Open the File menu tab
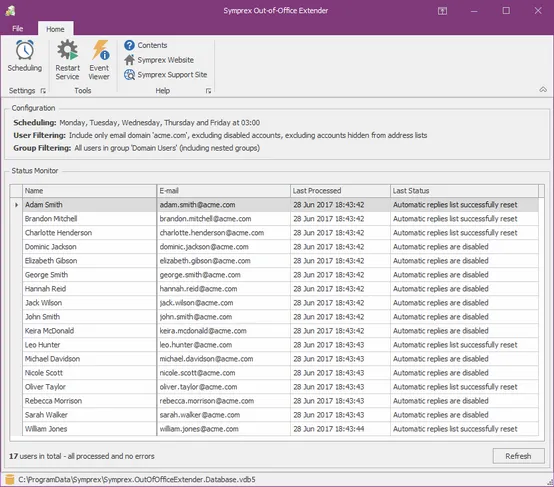The height and width of the screenshot is (487, 554). tap(18, 29)
